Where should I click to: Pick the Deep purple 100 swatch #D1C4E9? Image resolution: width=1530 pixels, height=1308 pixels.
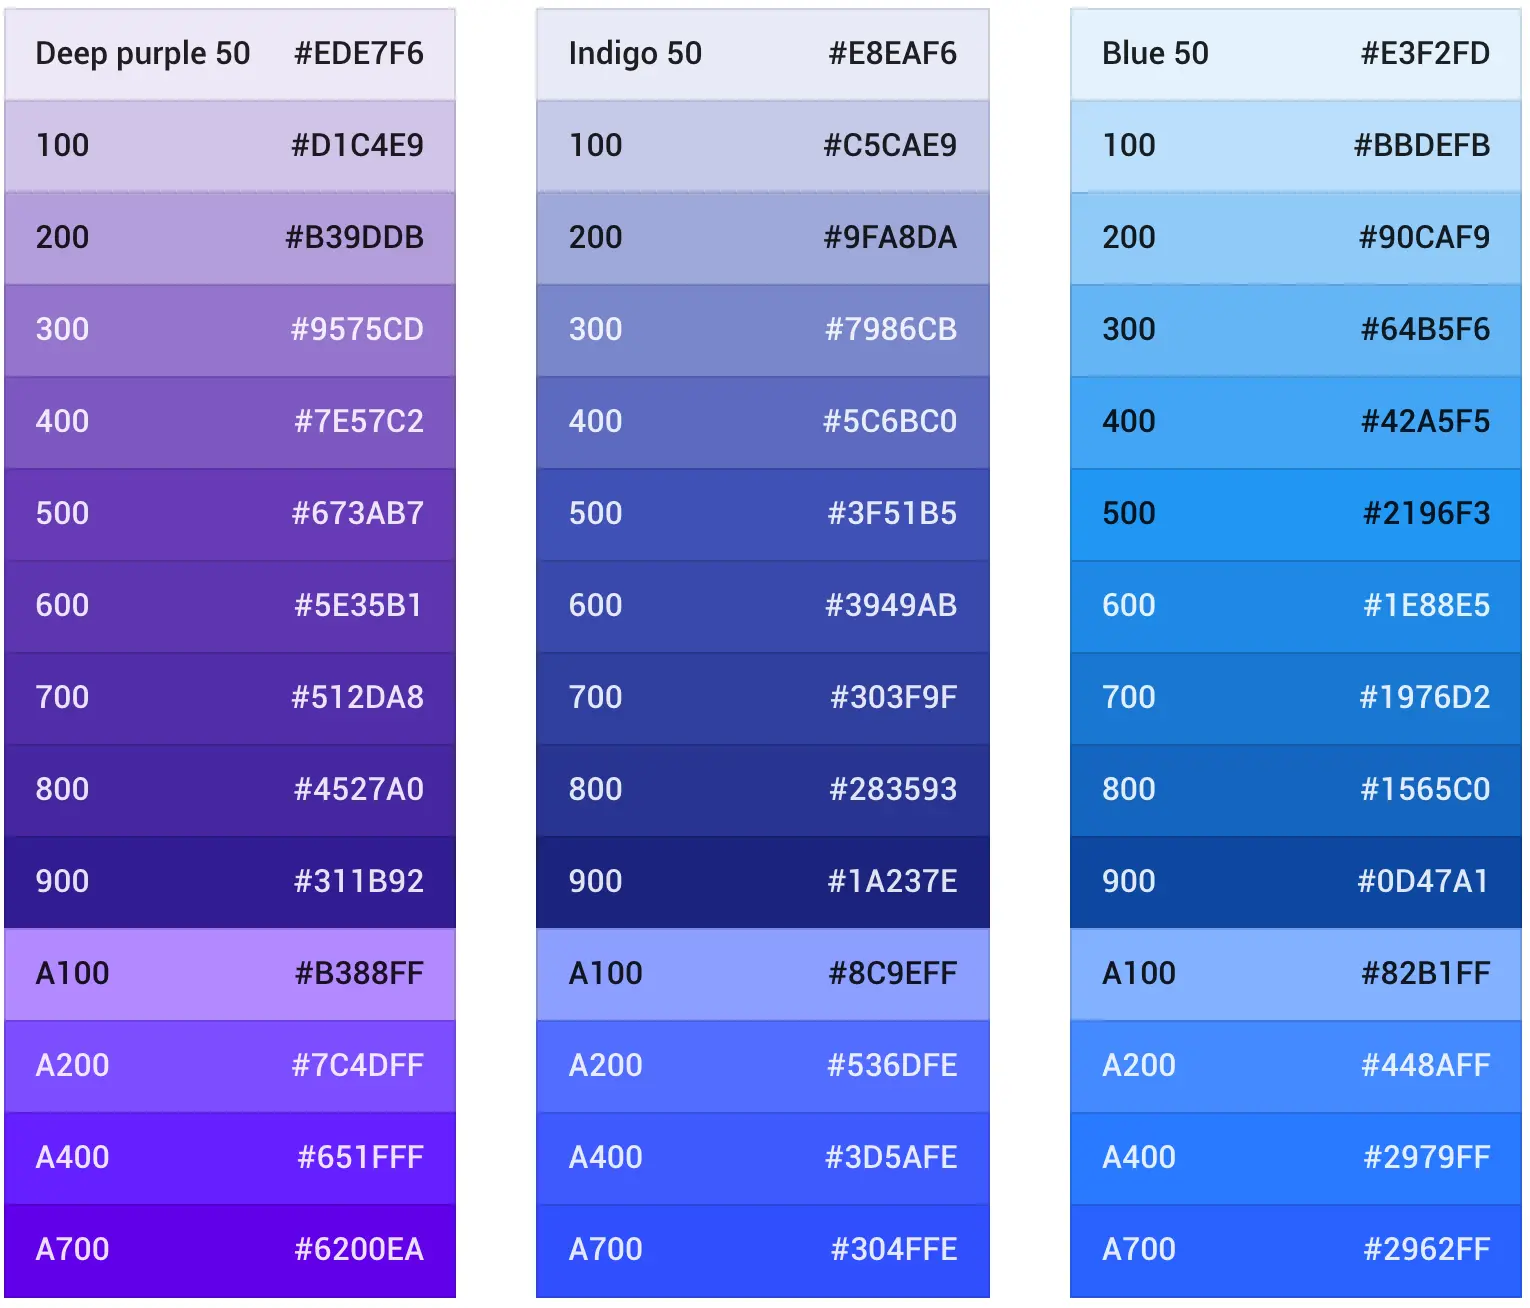coord(230,146)
